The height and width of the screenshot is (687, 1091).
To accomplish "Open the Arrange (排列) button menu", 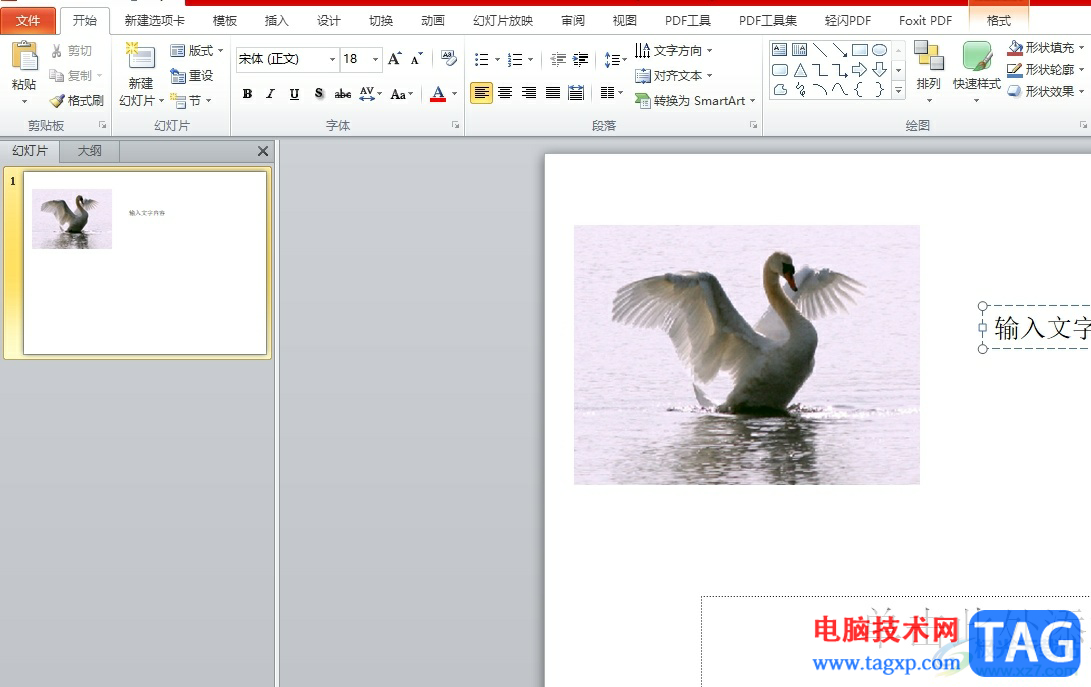I will point(928,72).
